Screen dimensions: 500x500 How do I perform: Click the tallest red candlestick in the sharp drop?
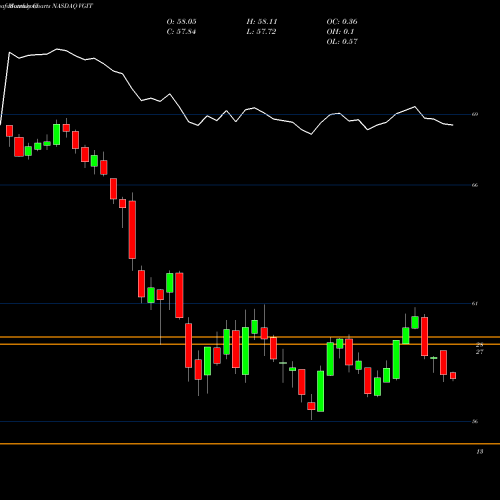[132, 230]
